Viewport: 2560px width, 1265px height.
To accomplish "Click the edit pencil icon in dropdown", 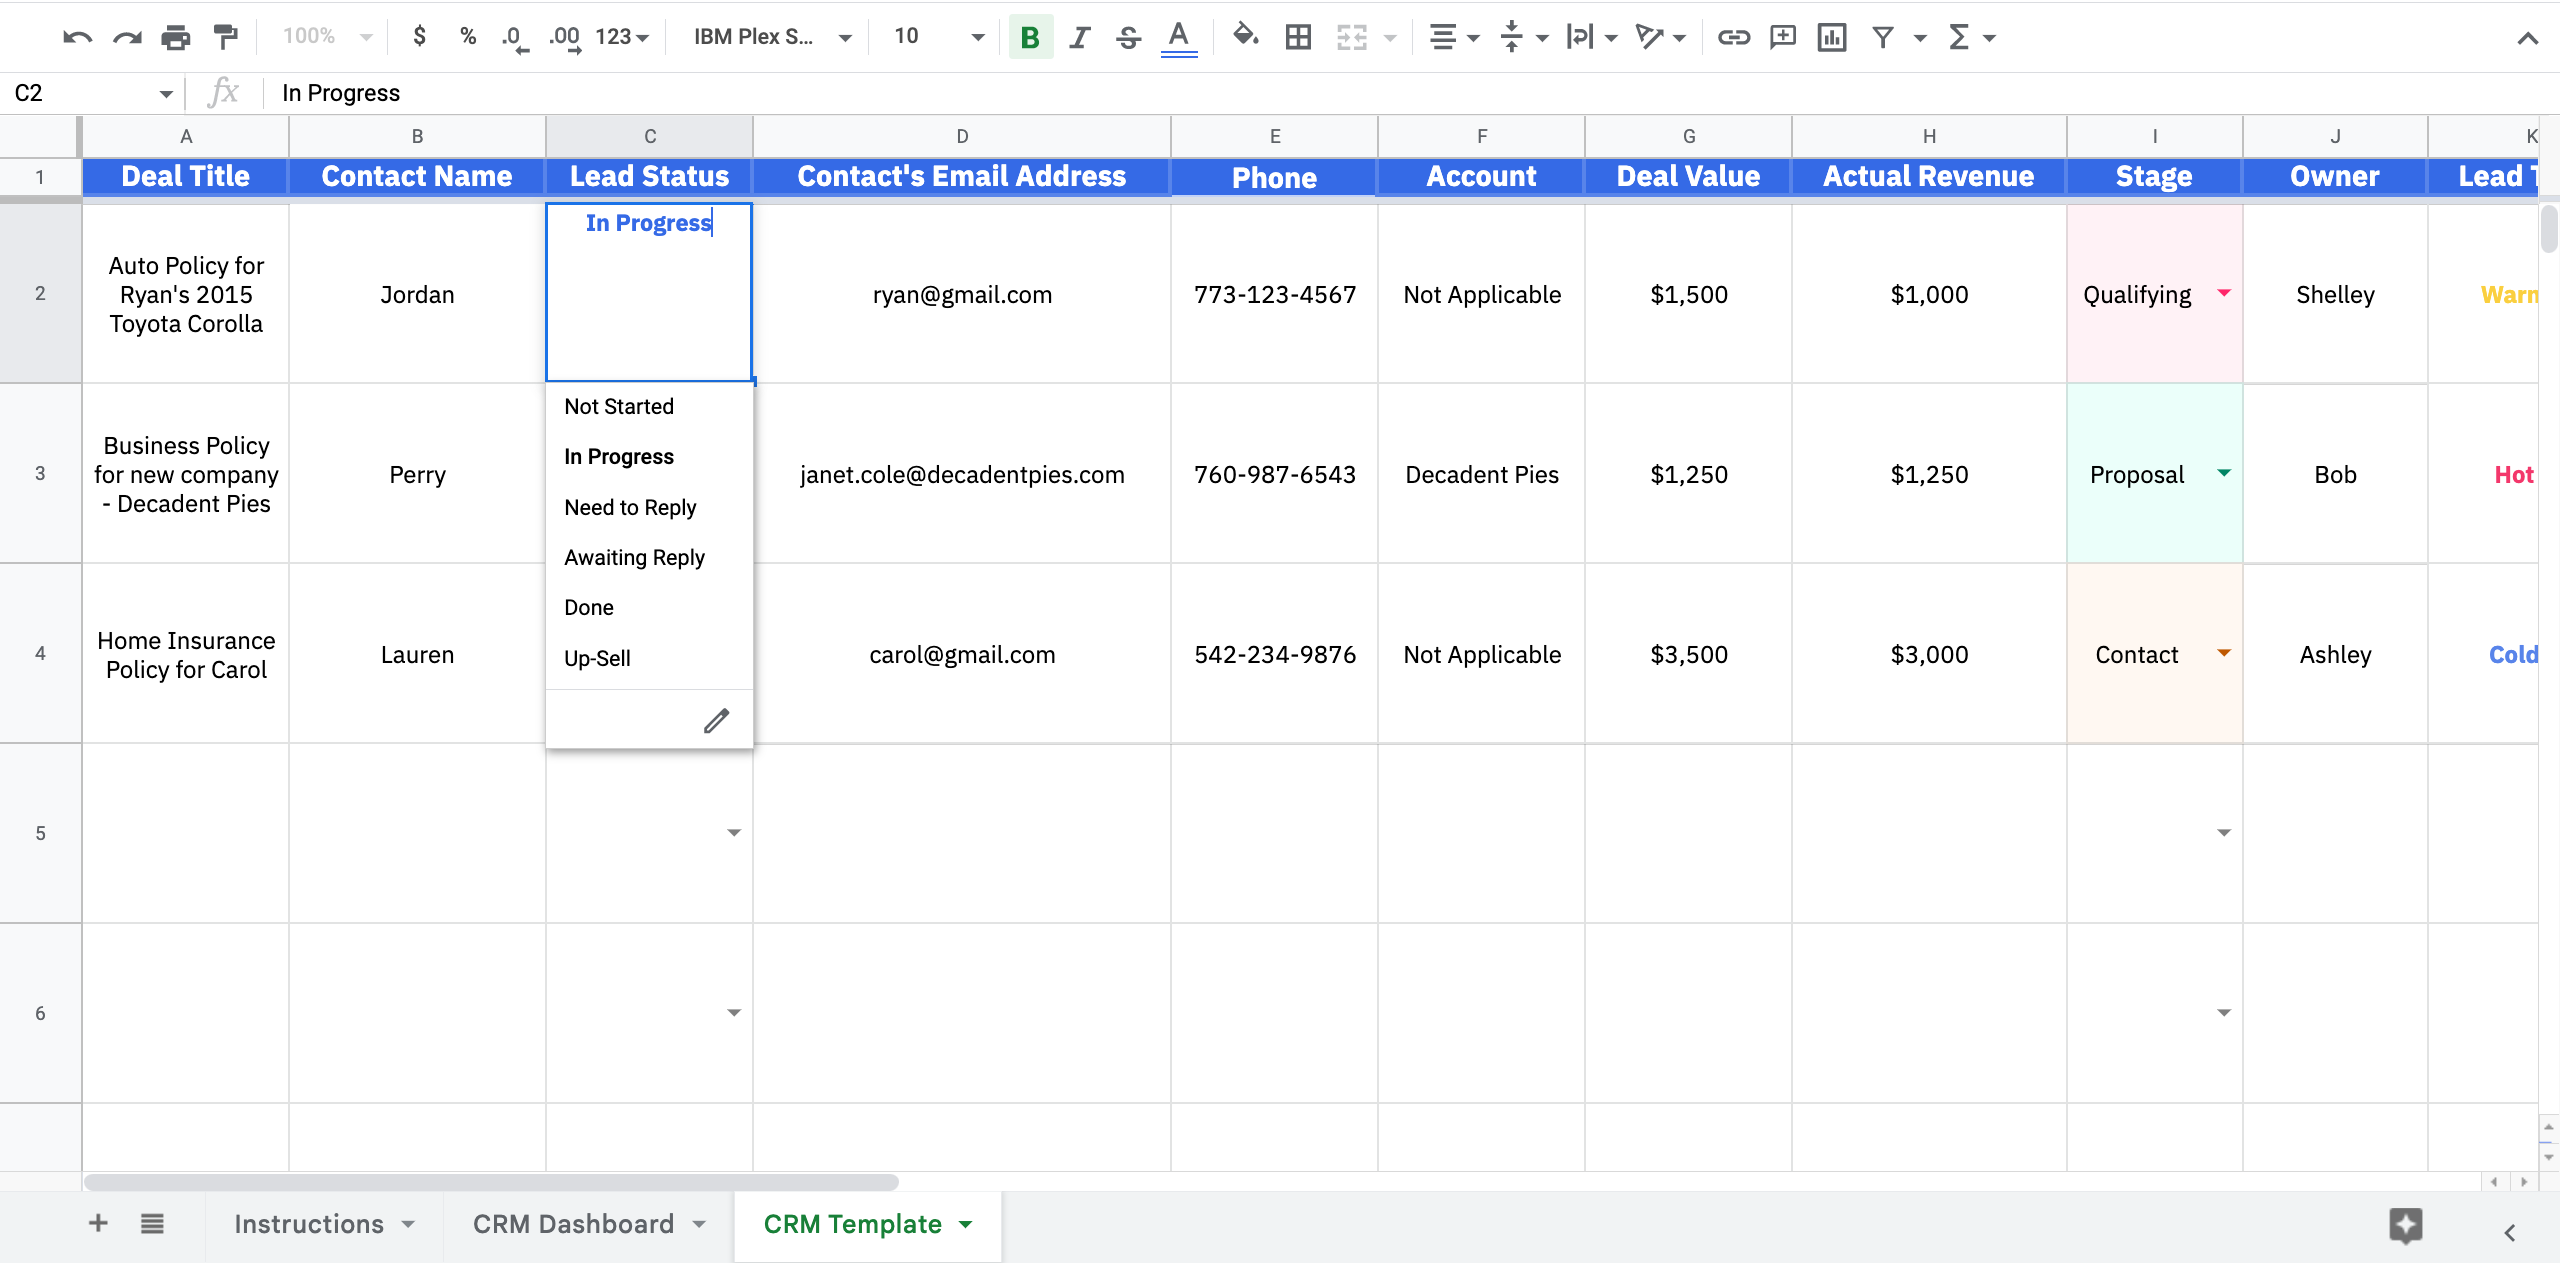I will point(715,718).
